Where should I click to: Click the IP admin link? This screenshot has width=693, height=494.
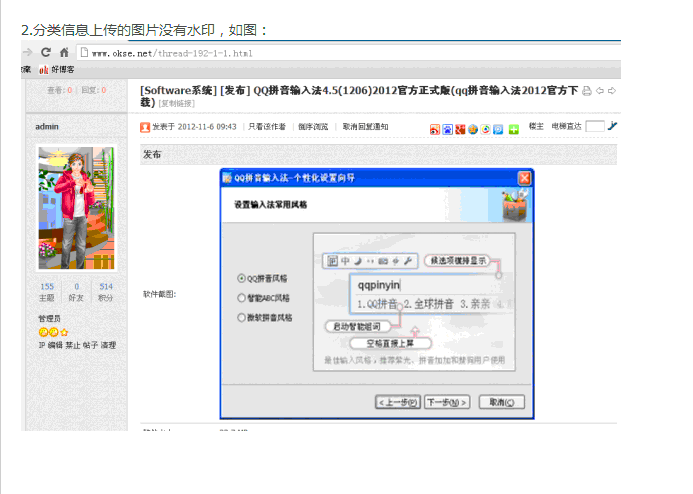tap(42, 346)
